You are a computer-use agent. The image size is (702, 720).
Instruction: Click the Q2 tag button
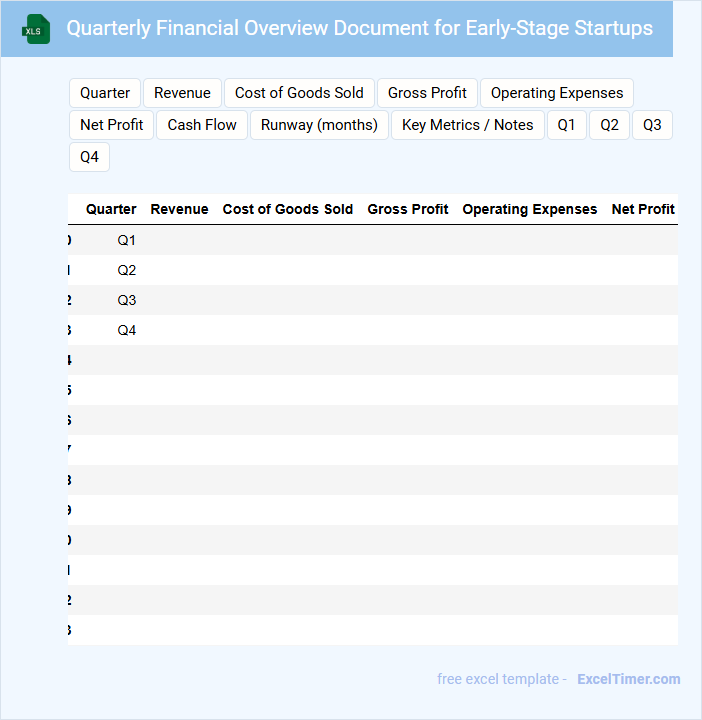[610, 125]
